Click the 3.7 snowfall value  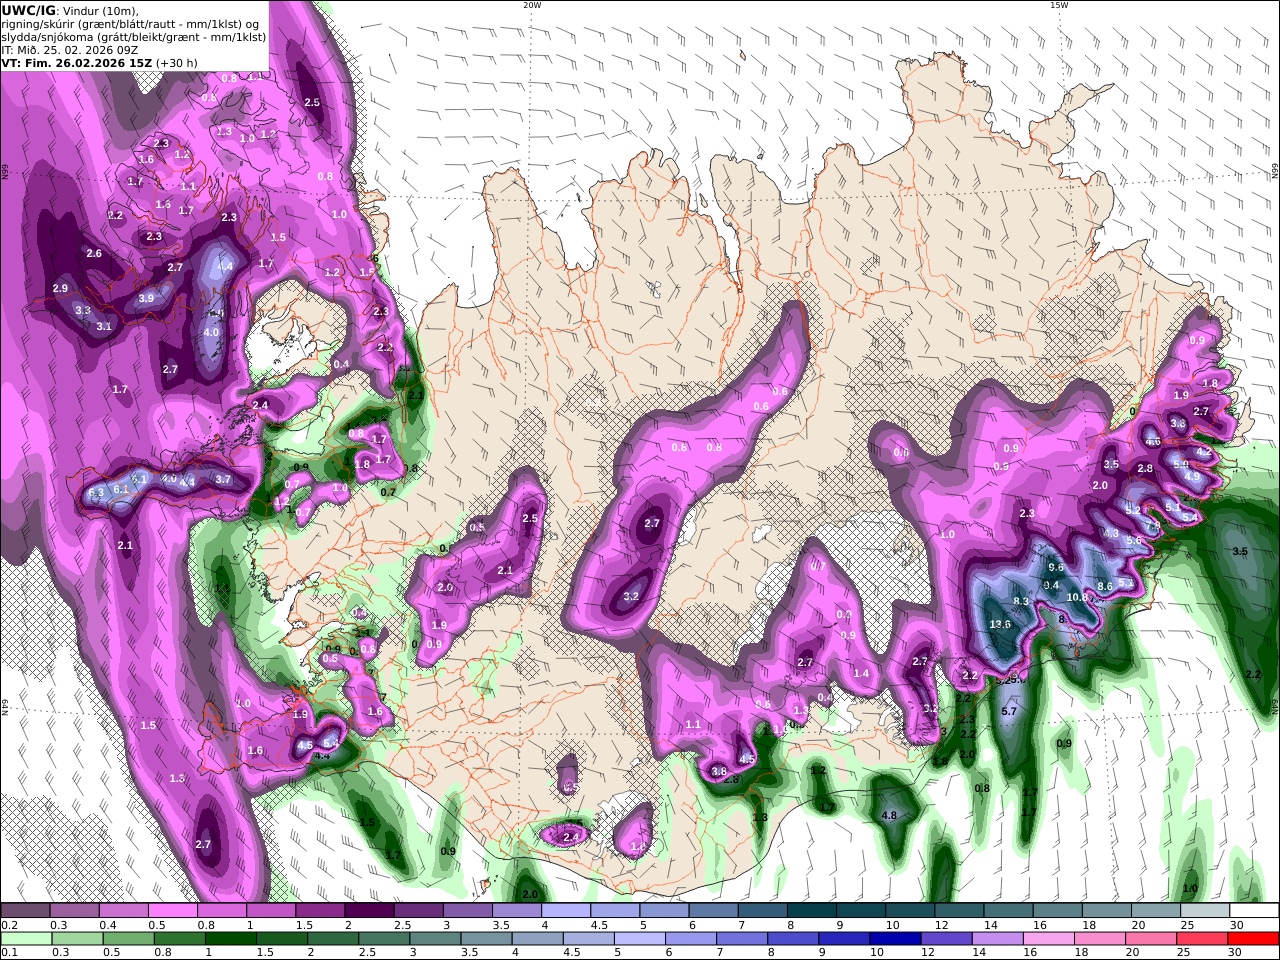tap(223, 479)
